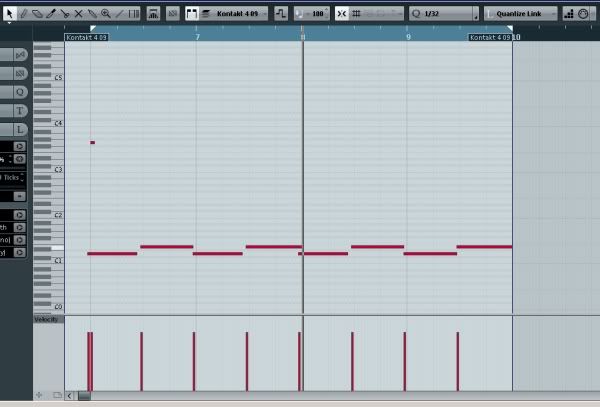Open the Quantize Link length dropdown

(520, 14)
